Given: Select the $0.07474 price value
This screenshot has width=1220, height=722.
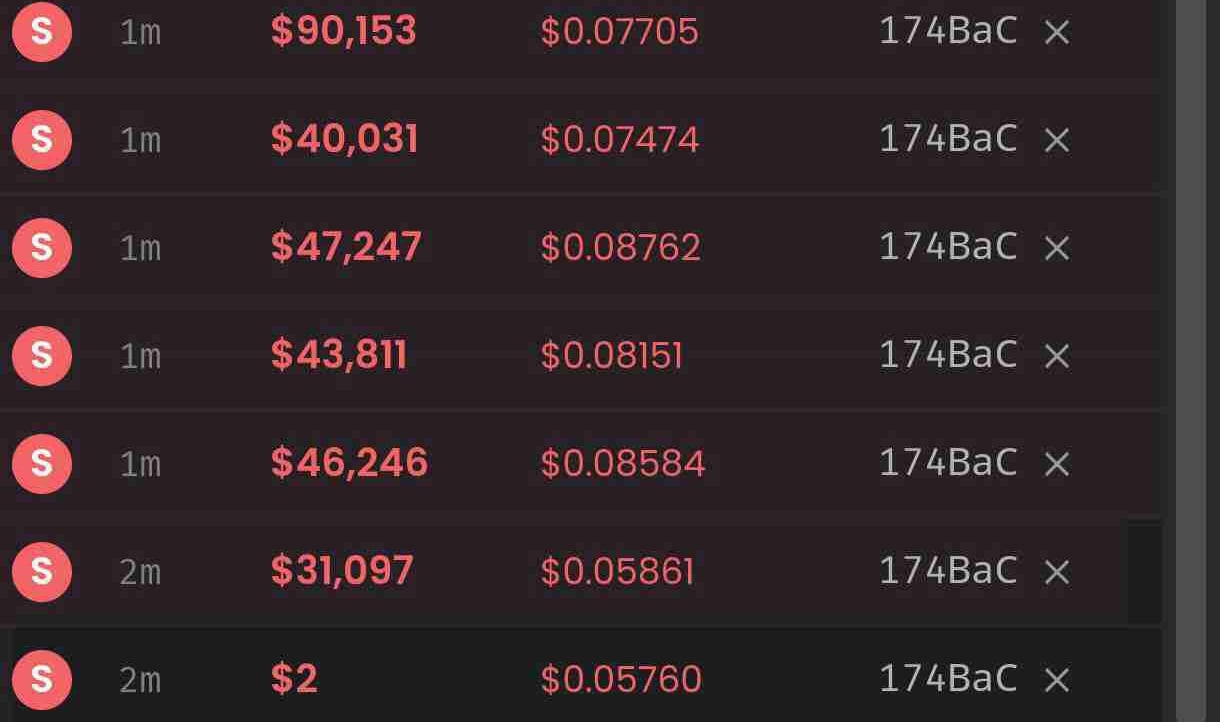Looking at the screenshot, I should (619, 140).
